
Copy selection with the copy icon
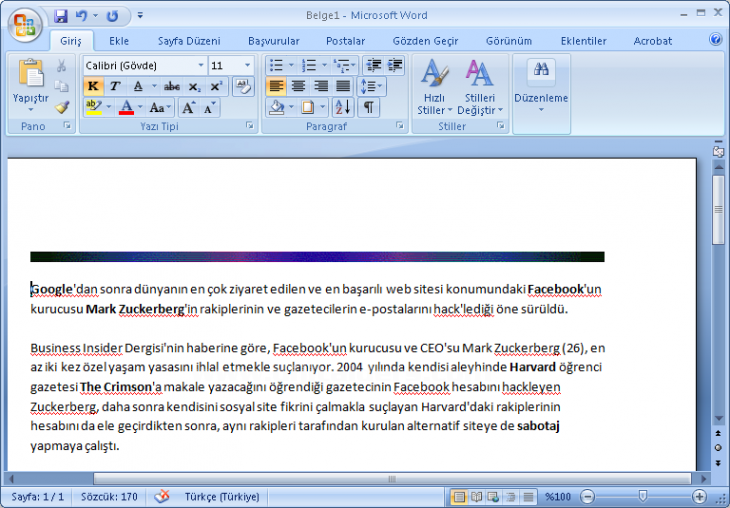[61, 86]
